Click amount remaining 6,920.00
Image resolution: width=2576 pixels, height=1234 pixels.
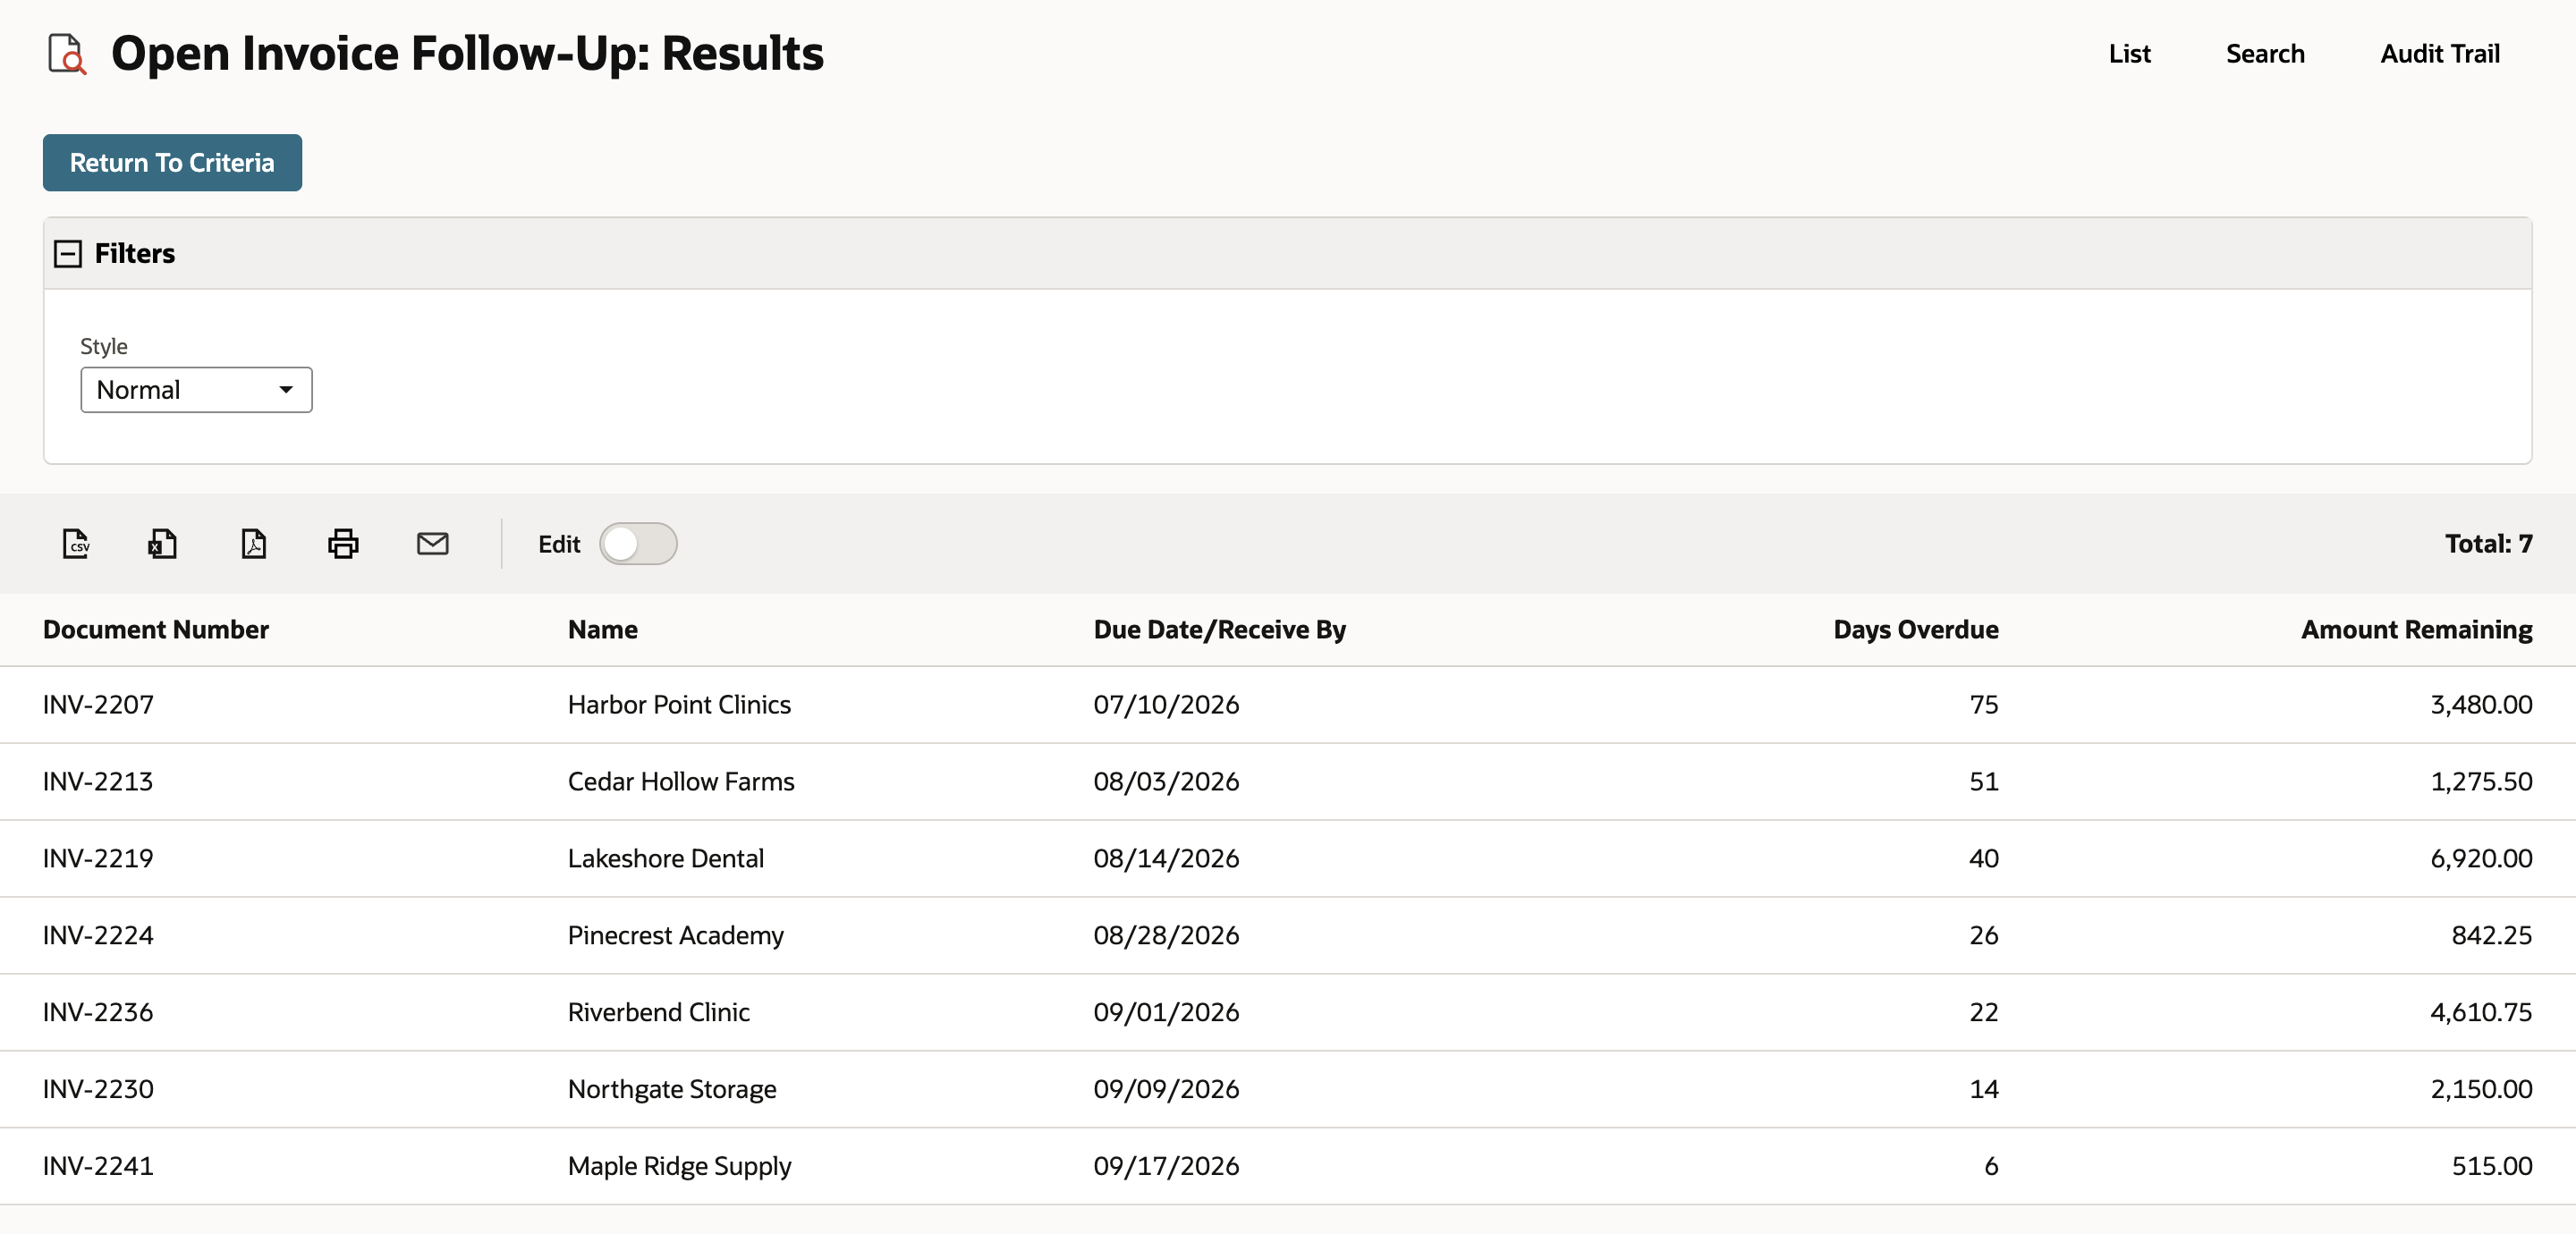(2481, 858)
